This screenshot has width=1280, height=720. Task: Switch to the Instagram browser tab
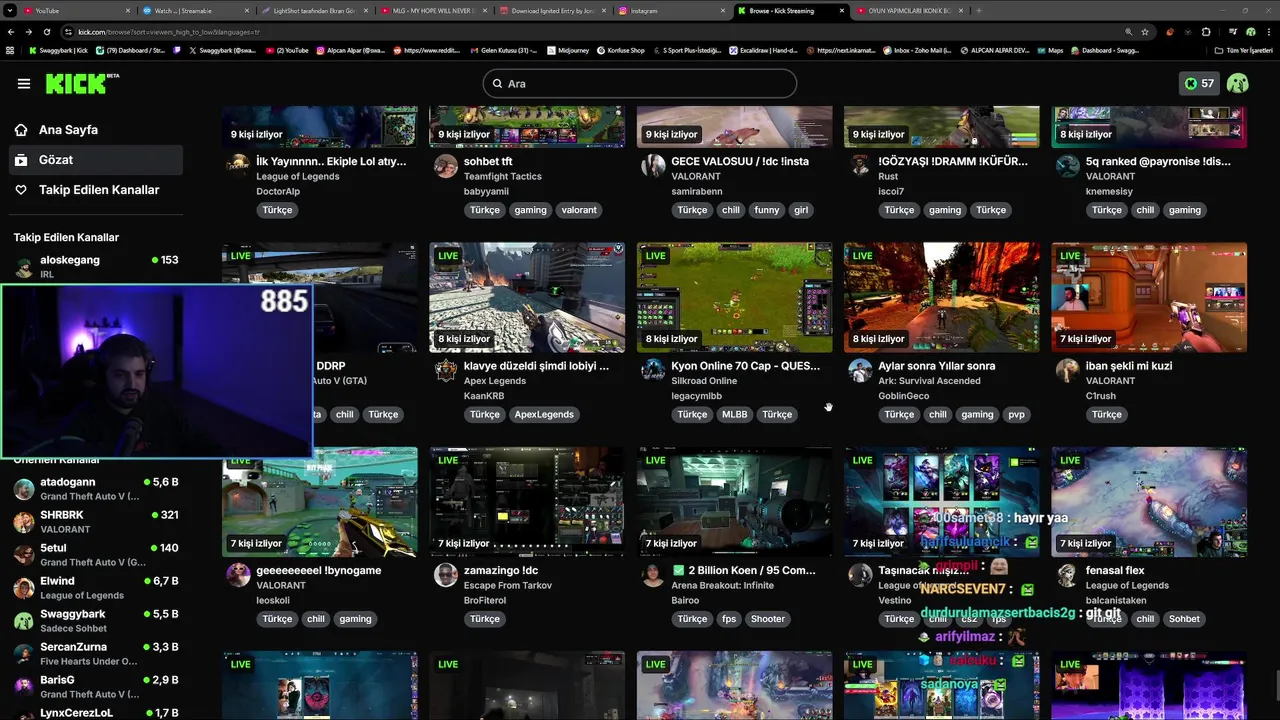(670, 10)
